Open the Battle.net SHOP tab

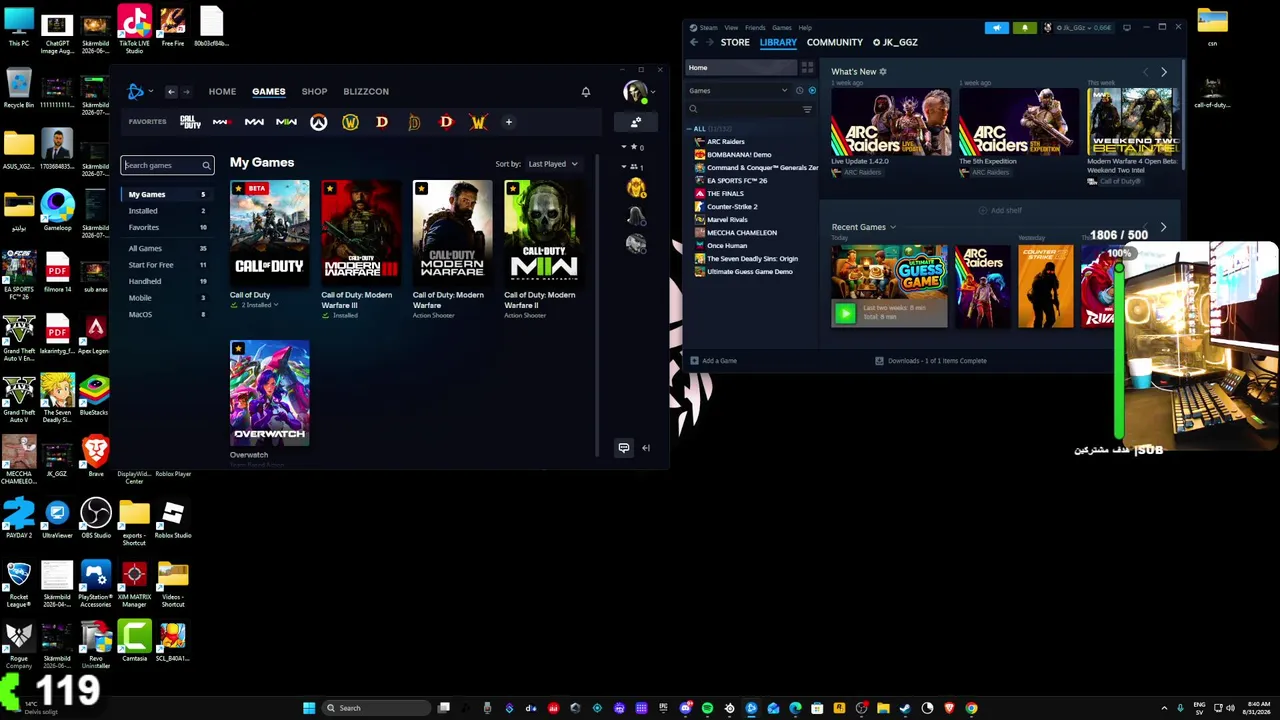(x=314, y=92)
